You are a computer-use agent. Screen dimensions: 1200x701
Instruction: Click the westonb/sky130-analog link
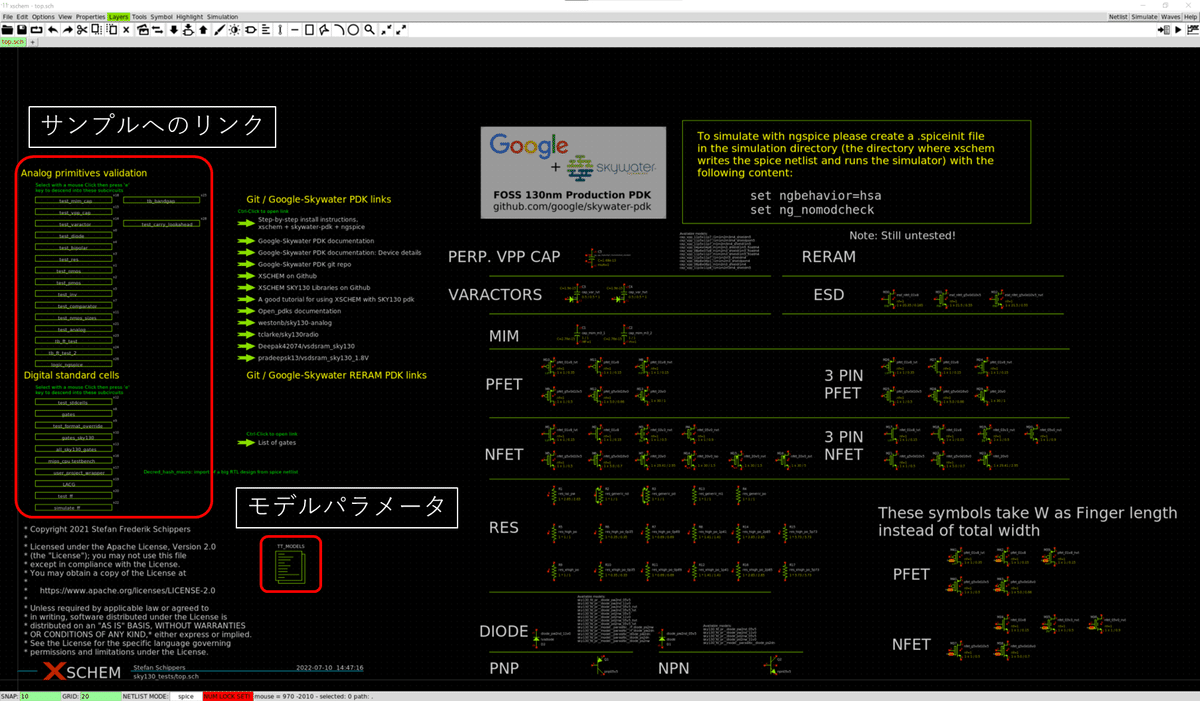pos(295,322)
